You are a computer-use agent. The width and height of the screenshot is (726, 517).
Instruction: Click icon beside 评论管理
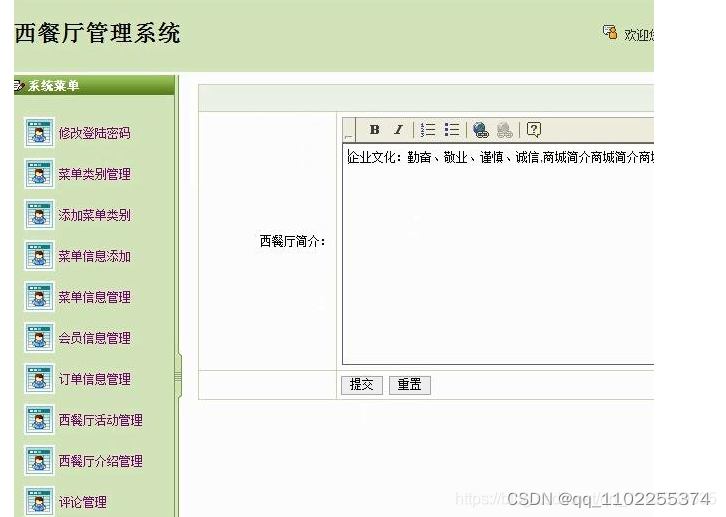pos(39,502)
